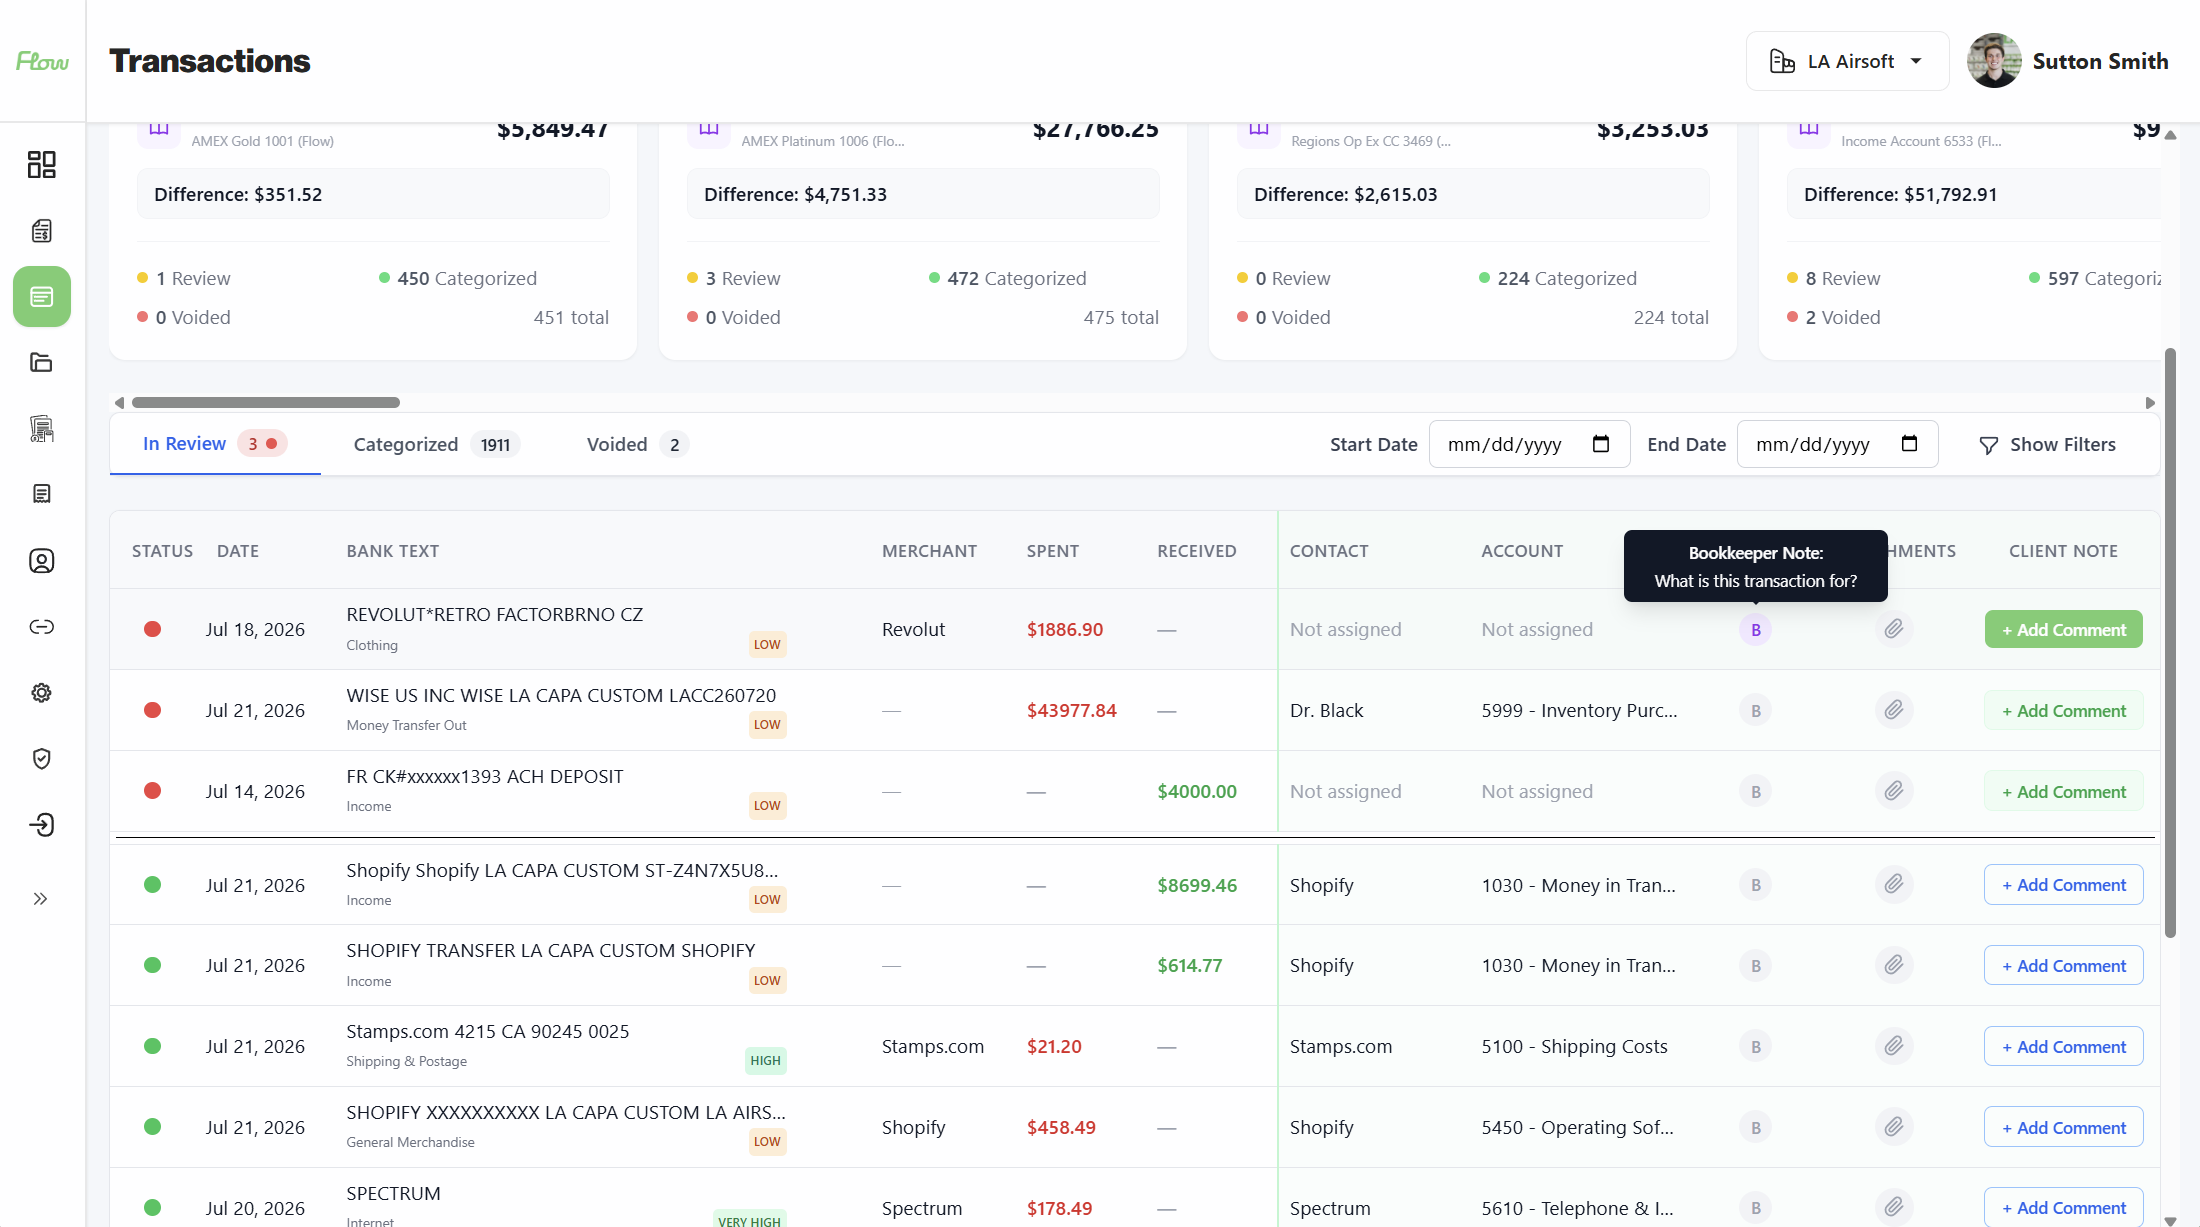Image resolution: width=2200 pixels, height=1227 pixels.
Task: Click bookkeeper note B badge on ACH DEPOSIT row
Action: (x=1756, y=792)
